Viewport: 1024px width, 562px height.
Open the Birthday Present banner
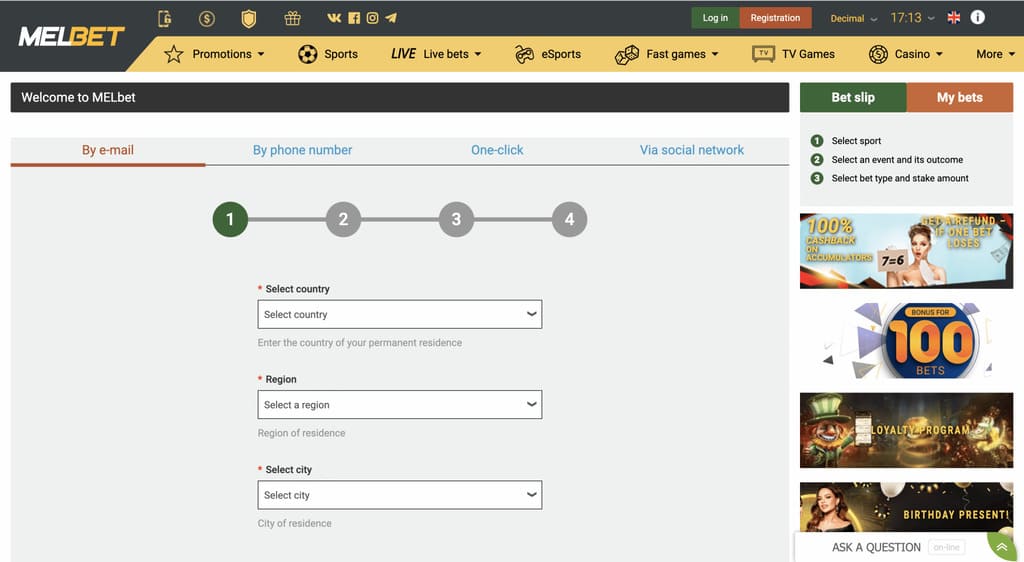tap(906, 507)
